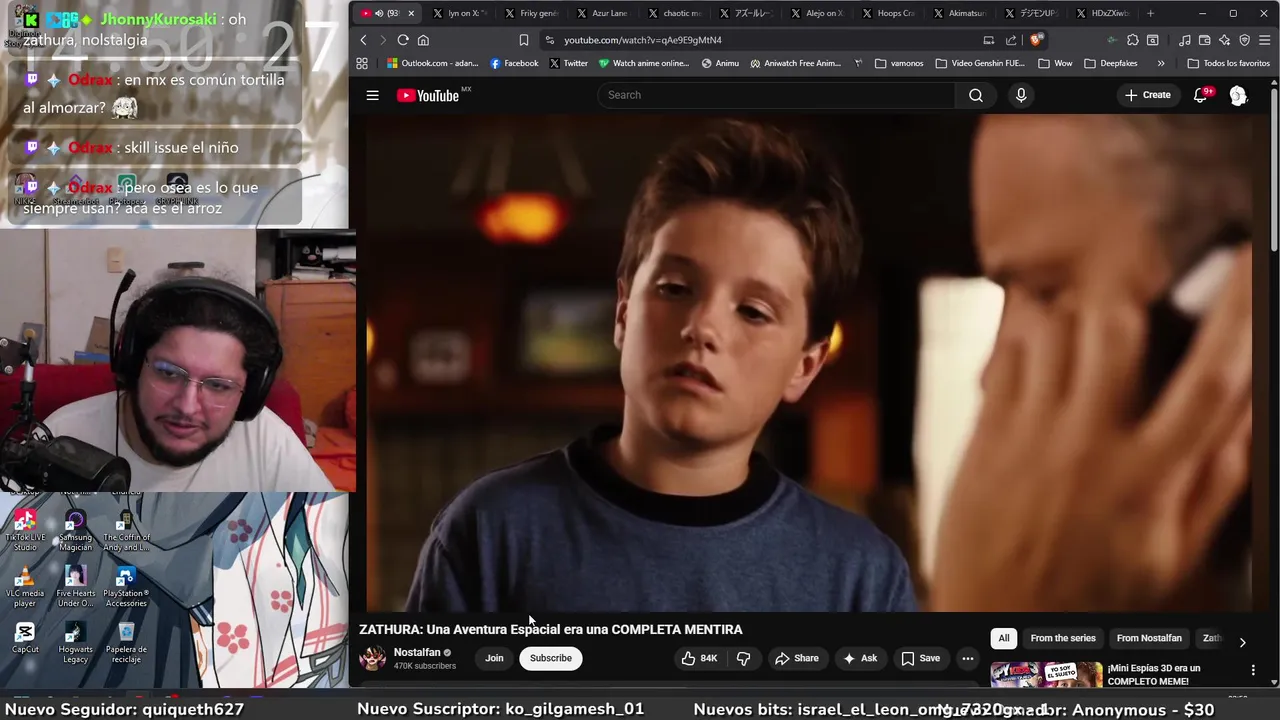Bookmark this page with the bookmark icon

click(524, 40)
